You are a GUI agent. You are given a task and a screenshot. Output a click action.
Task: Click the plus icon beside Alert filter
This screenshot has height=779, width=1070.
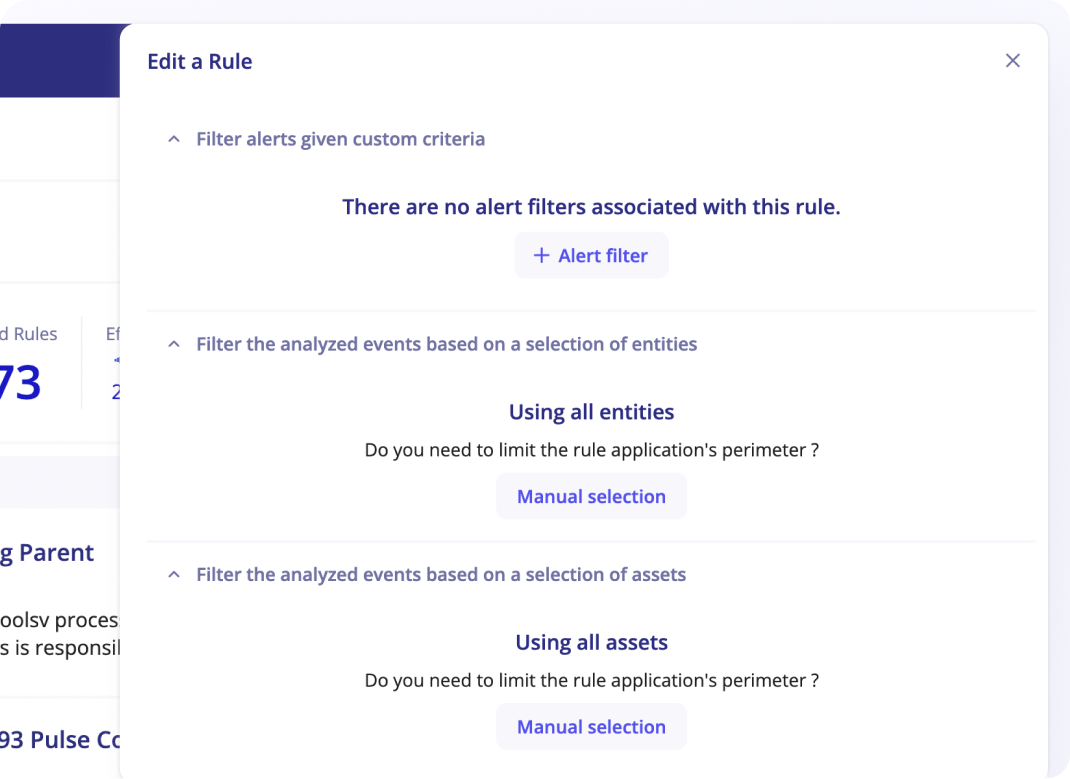tap(541, 256)
